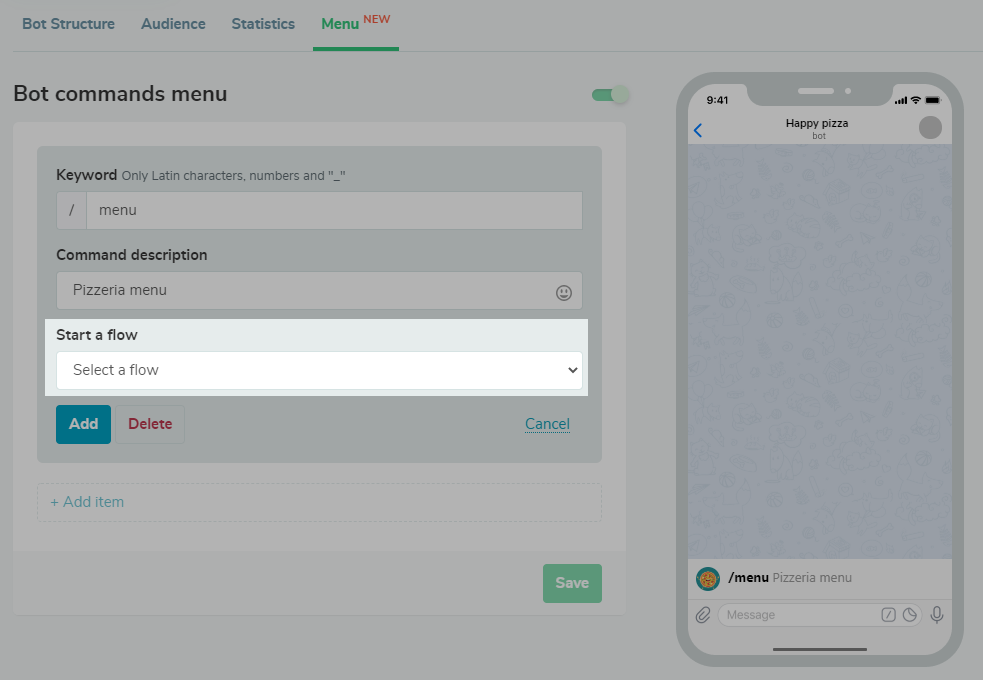The width and height of the screenshot is (983, 680).
Task: Click the Save button
Action: pos(572,583)
